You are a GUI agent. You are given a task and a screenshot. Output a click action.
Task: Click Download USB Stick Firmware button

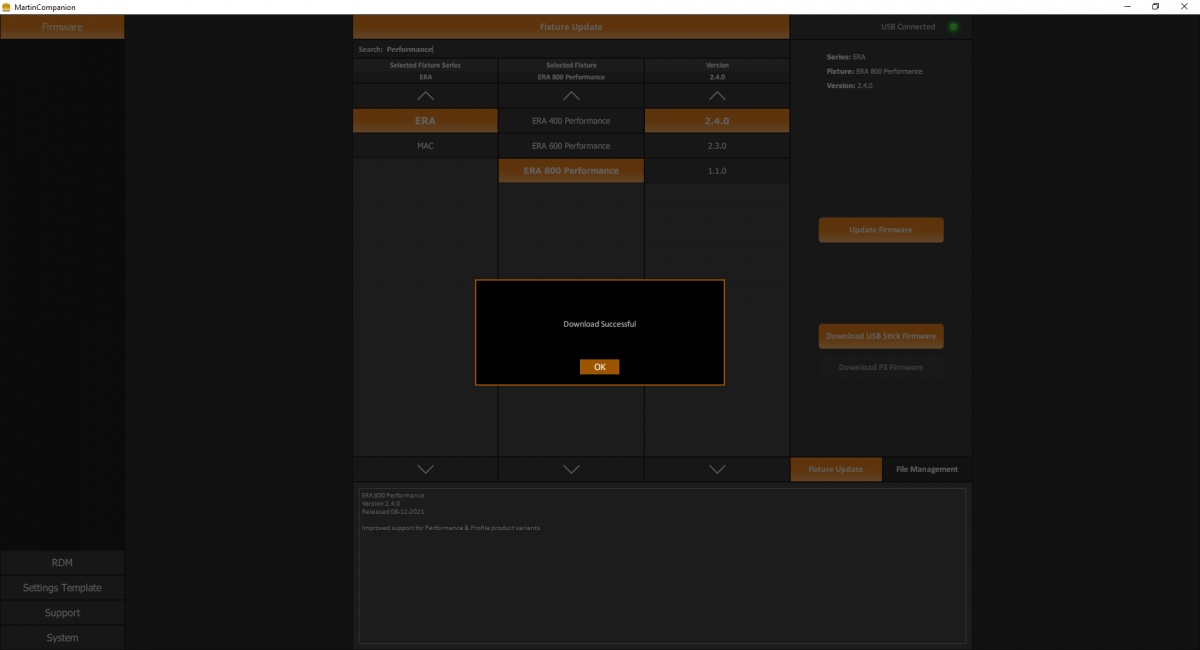pos(881,336)
